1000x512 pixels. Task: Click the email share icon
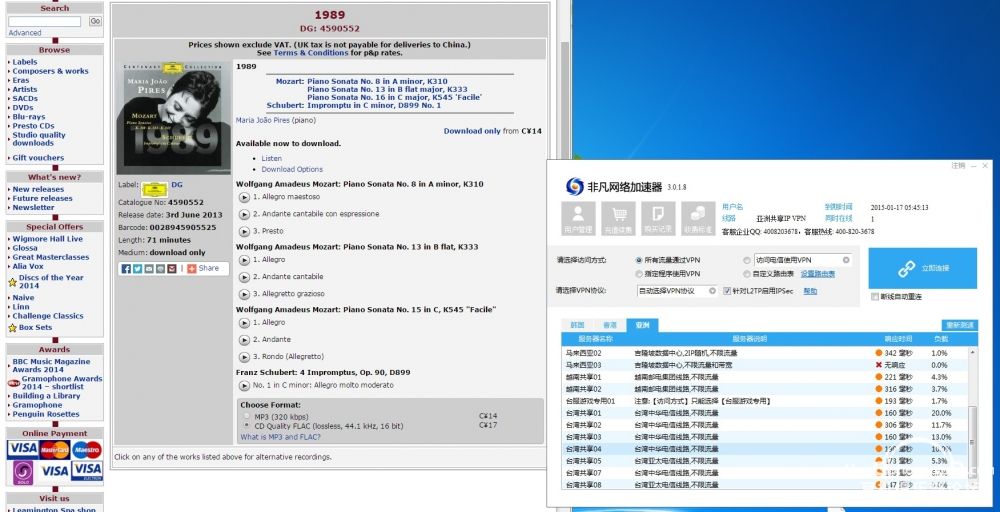(x=149, y=268)
